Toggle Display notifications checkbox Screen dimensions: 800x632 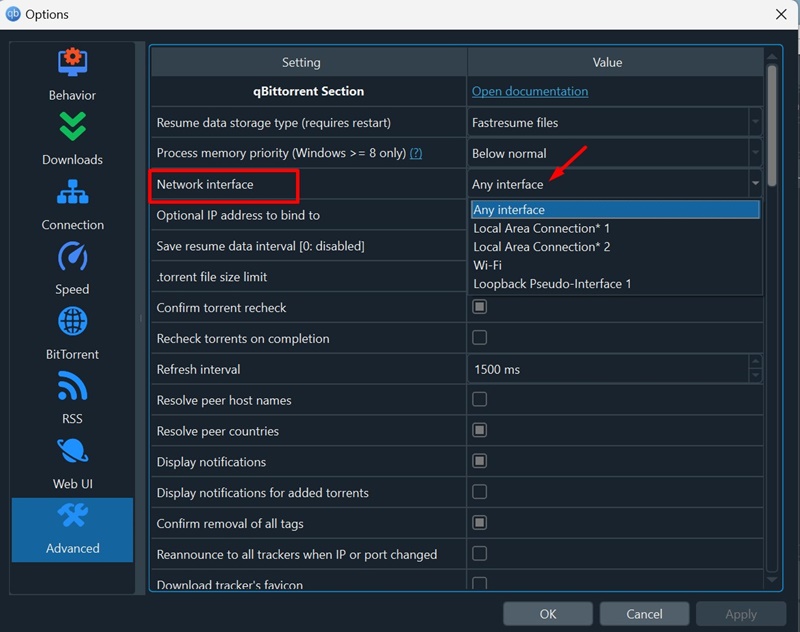point(479,461)
